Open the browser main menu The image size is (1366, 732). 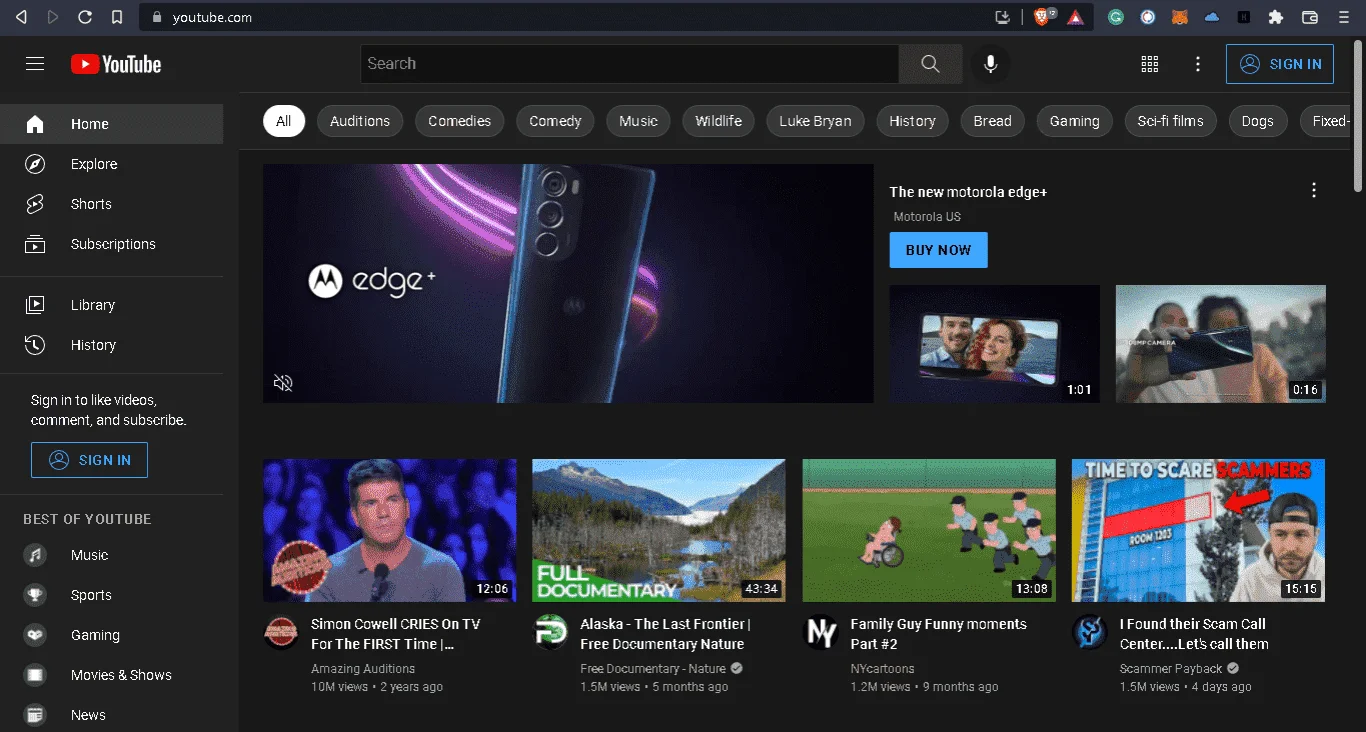tap(1343, 17)
